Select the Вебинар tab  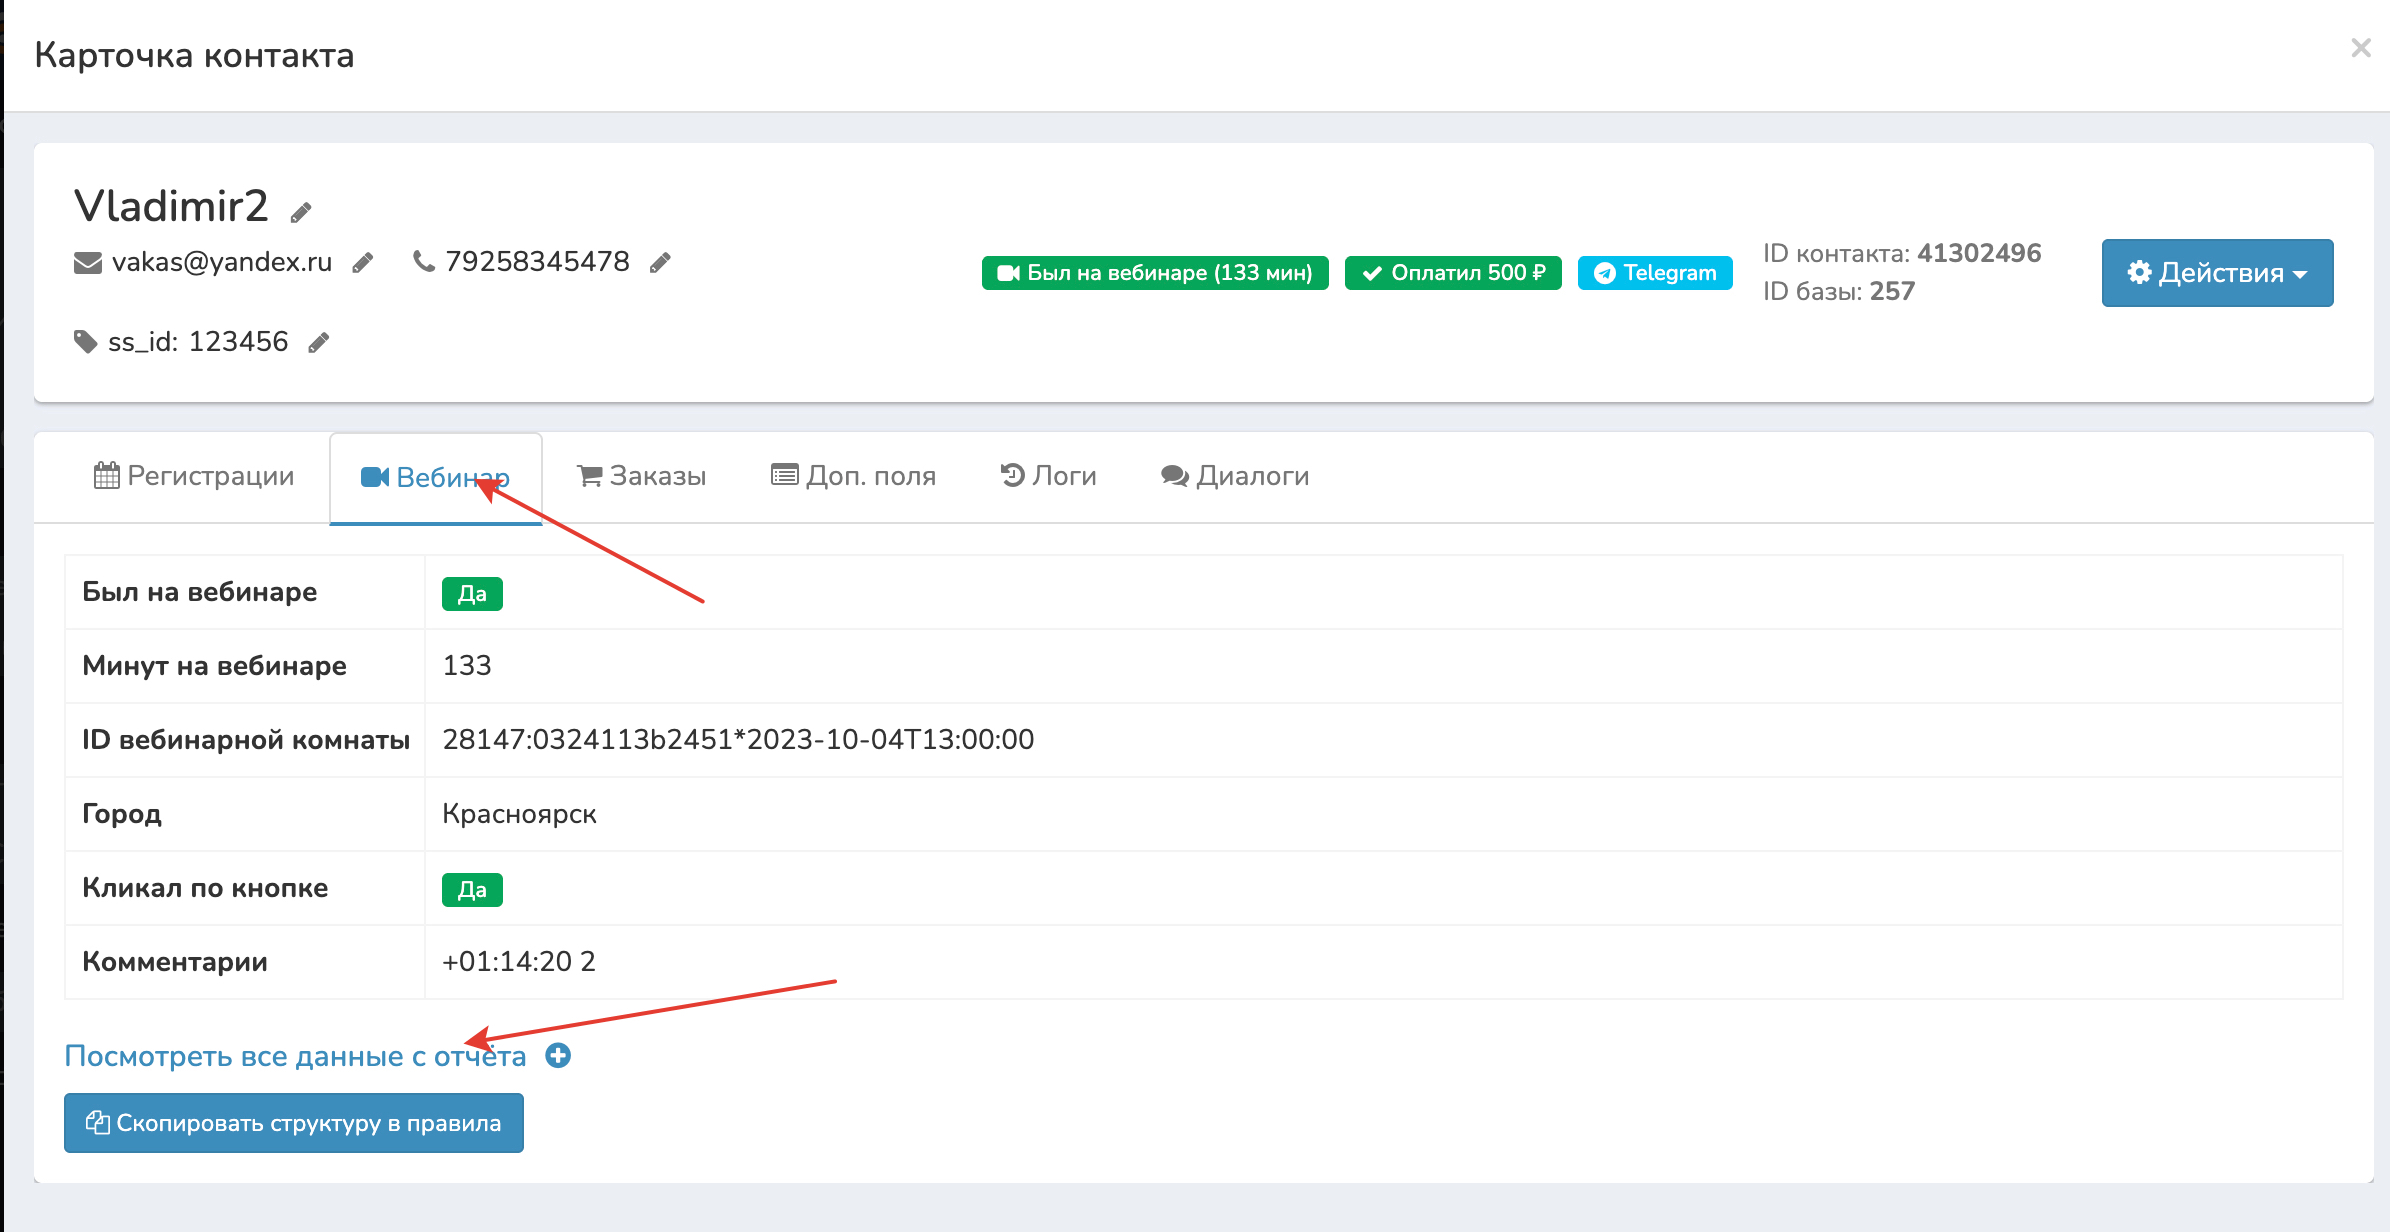(435, 477)
